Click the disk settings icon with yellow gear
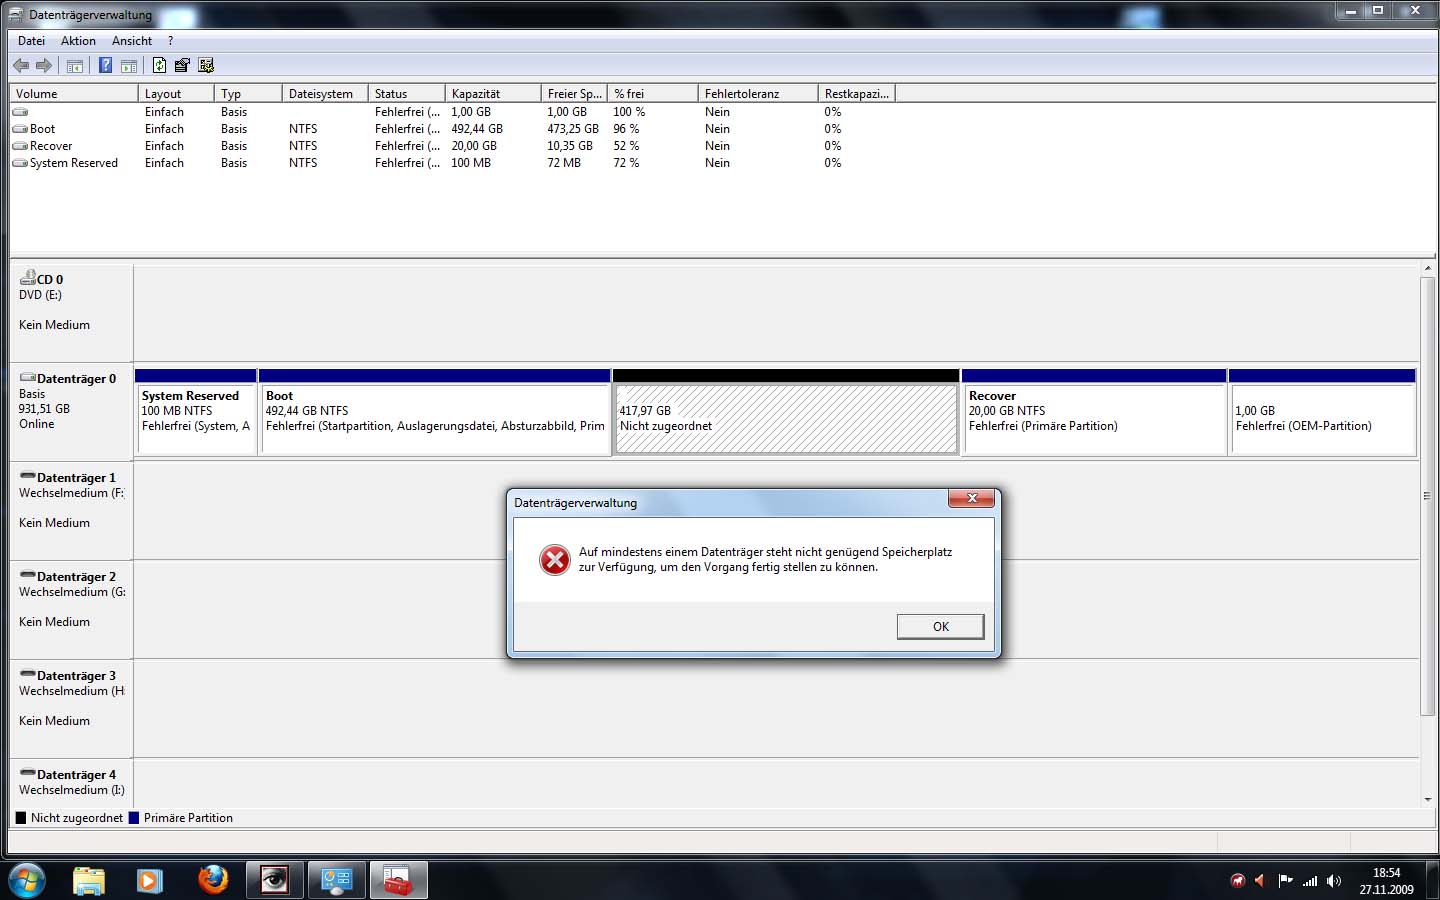 206,66
